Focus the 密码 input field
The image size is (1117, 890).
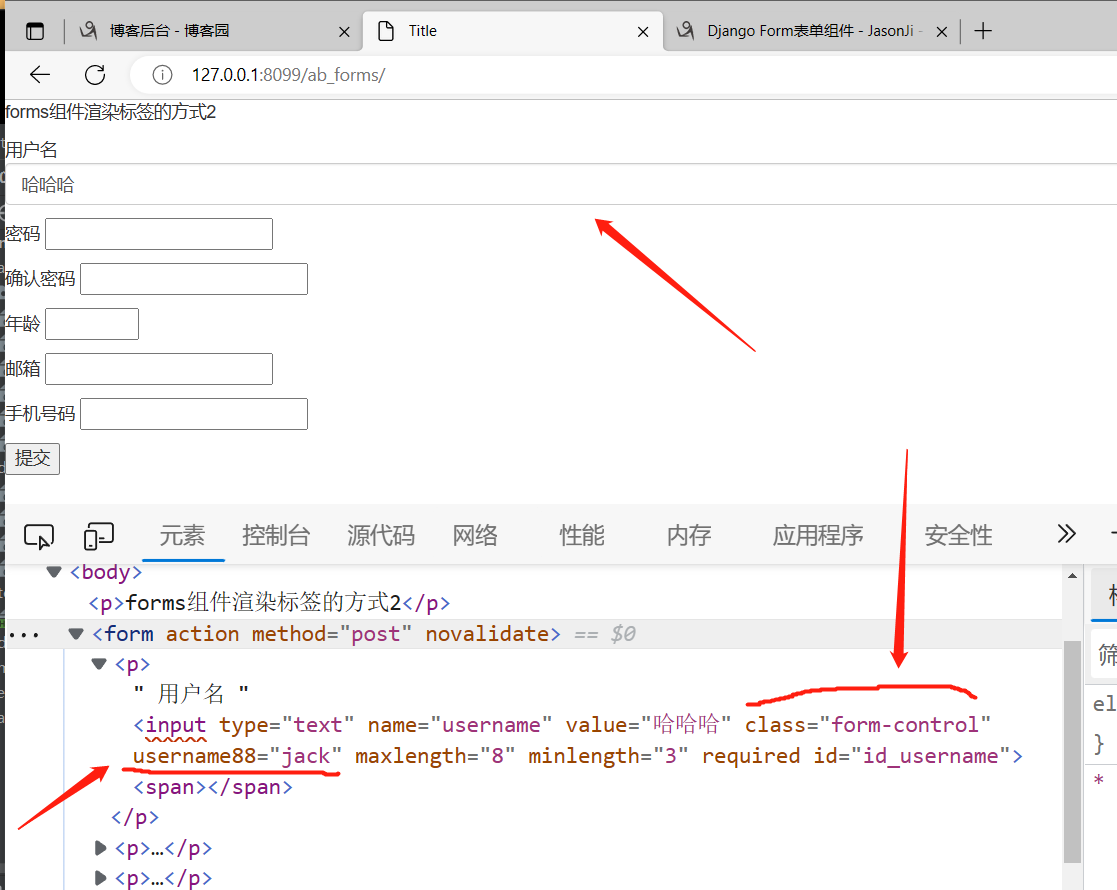pos(159,234)
